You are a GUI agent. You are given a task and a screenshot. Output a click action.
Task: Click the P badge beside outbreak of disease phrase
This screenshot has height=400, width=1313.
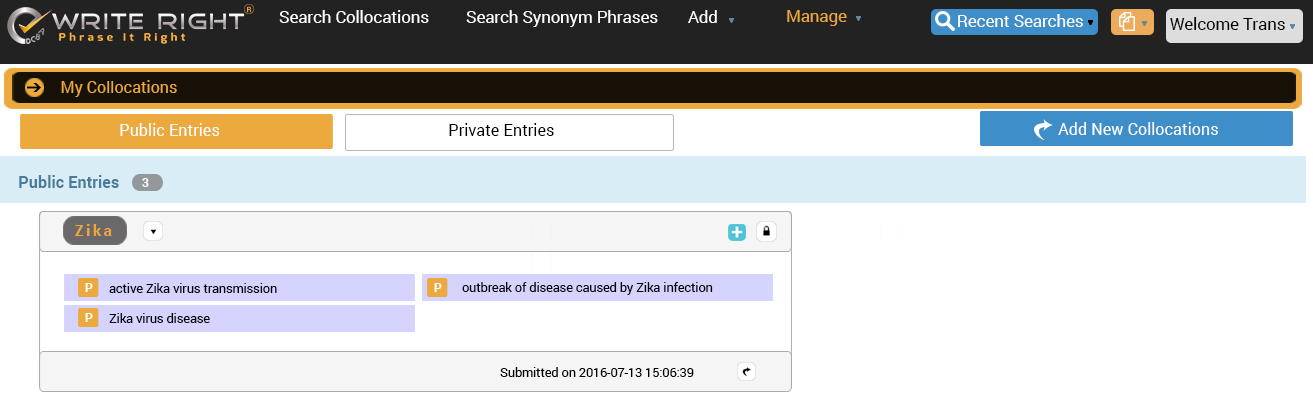click(x=437, y=288)
